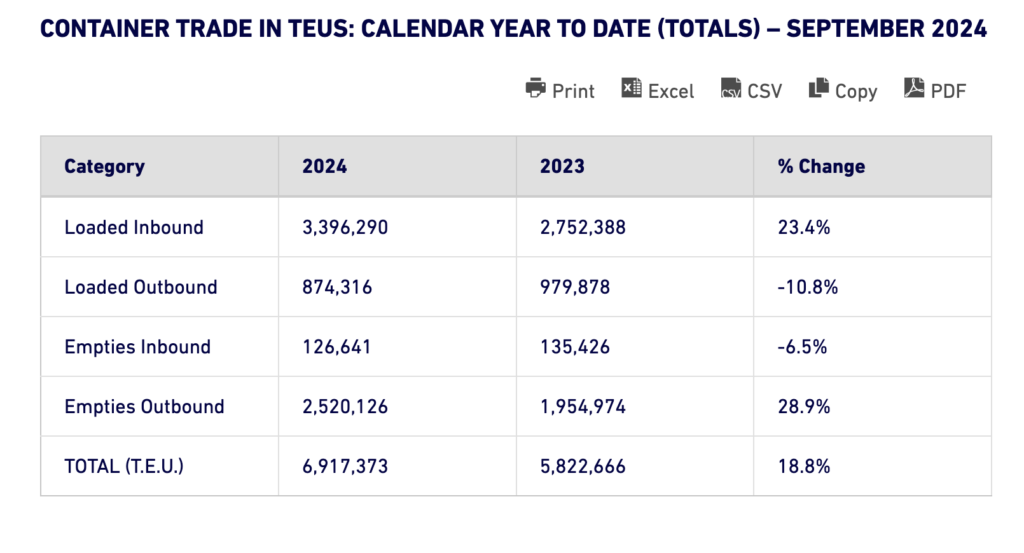This screenshot has width=1024, height=553.
Task: Select the Loaded Inbound row label
Action: click(134, 227)
